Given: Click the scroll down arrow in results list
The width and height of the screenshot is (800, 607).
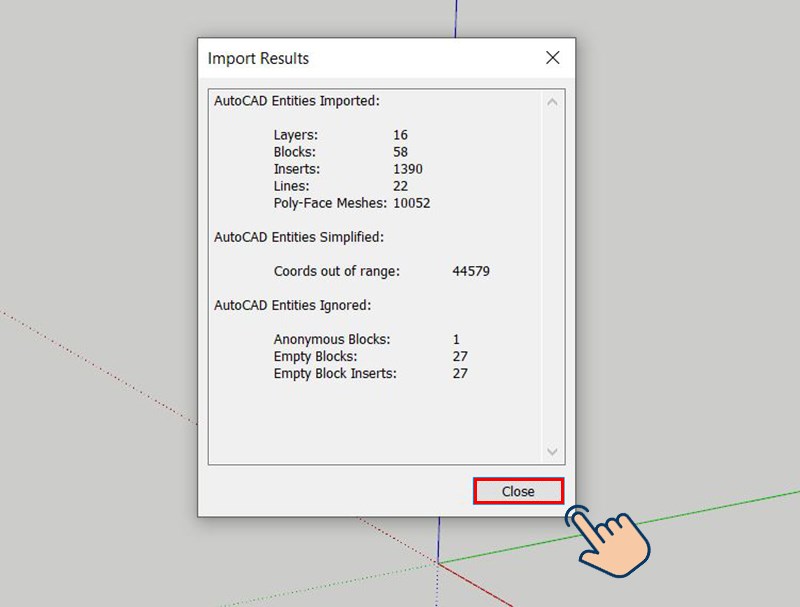Looking at the screenshot, I should coord(552,451).
